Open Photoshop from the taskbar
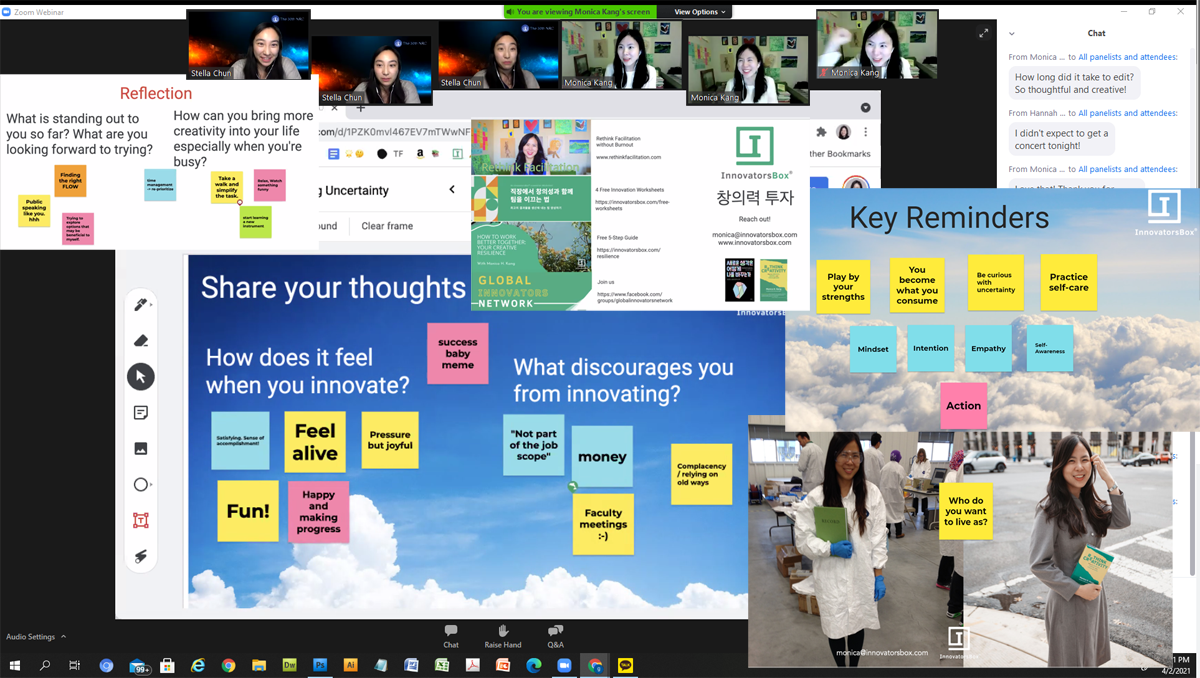This screenshot has width=1200, height=678. point(320,665)
